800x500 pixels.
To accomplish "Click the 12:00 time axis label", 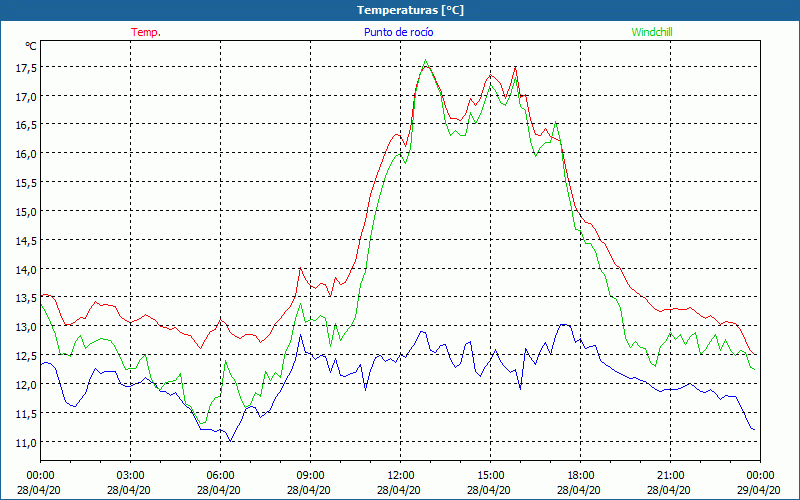I will click(x=401, y=476).
